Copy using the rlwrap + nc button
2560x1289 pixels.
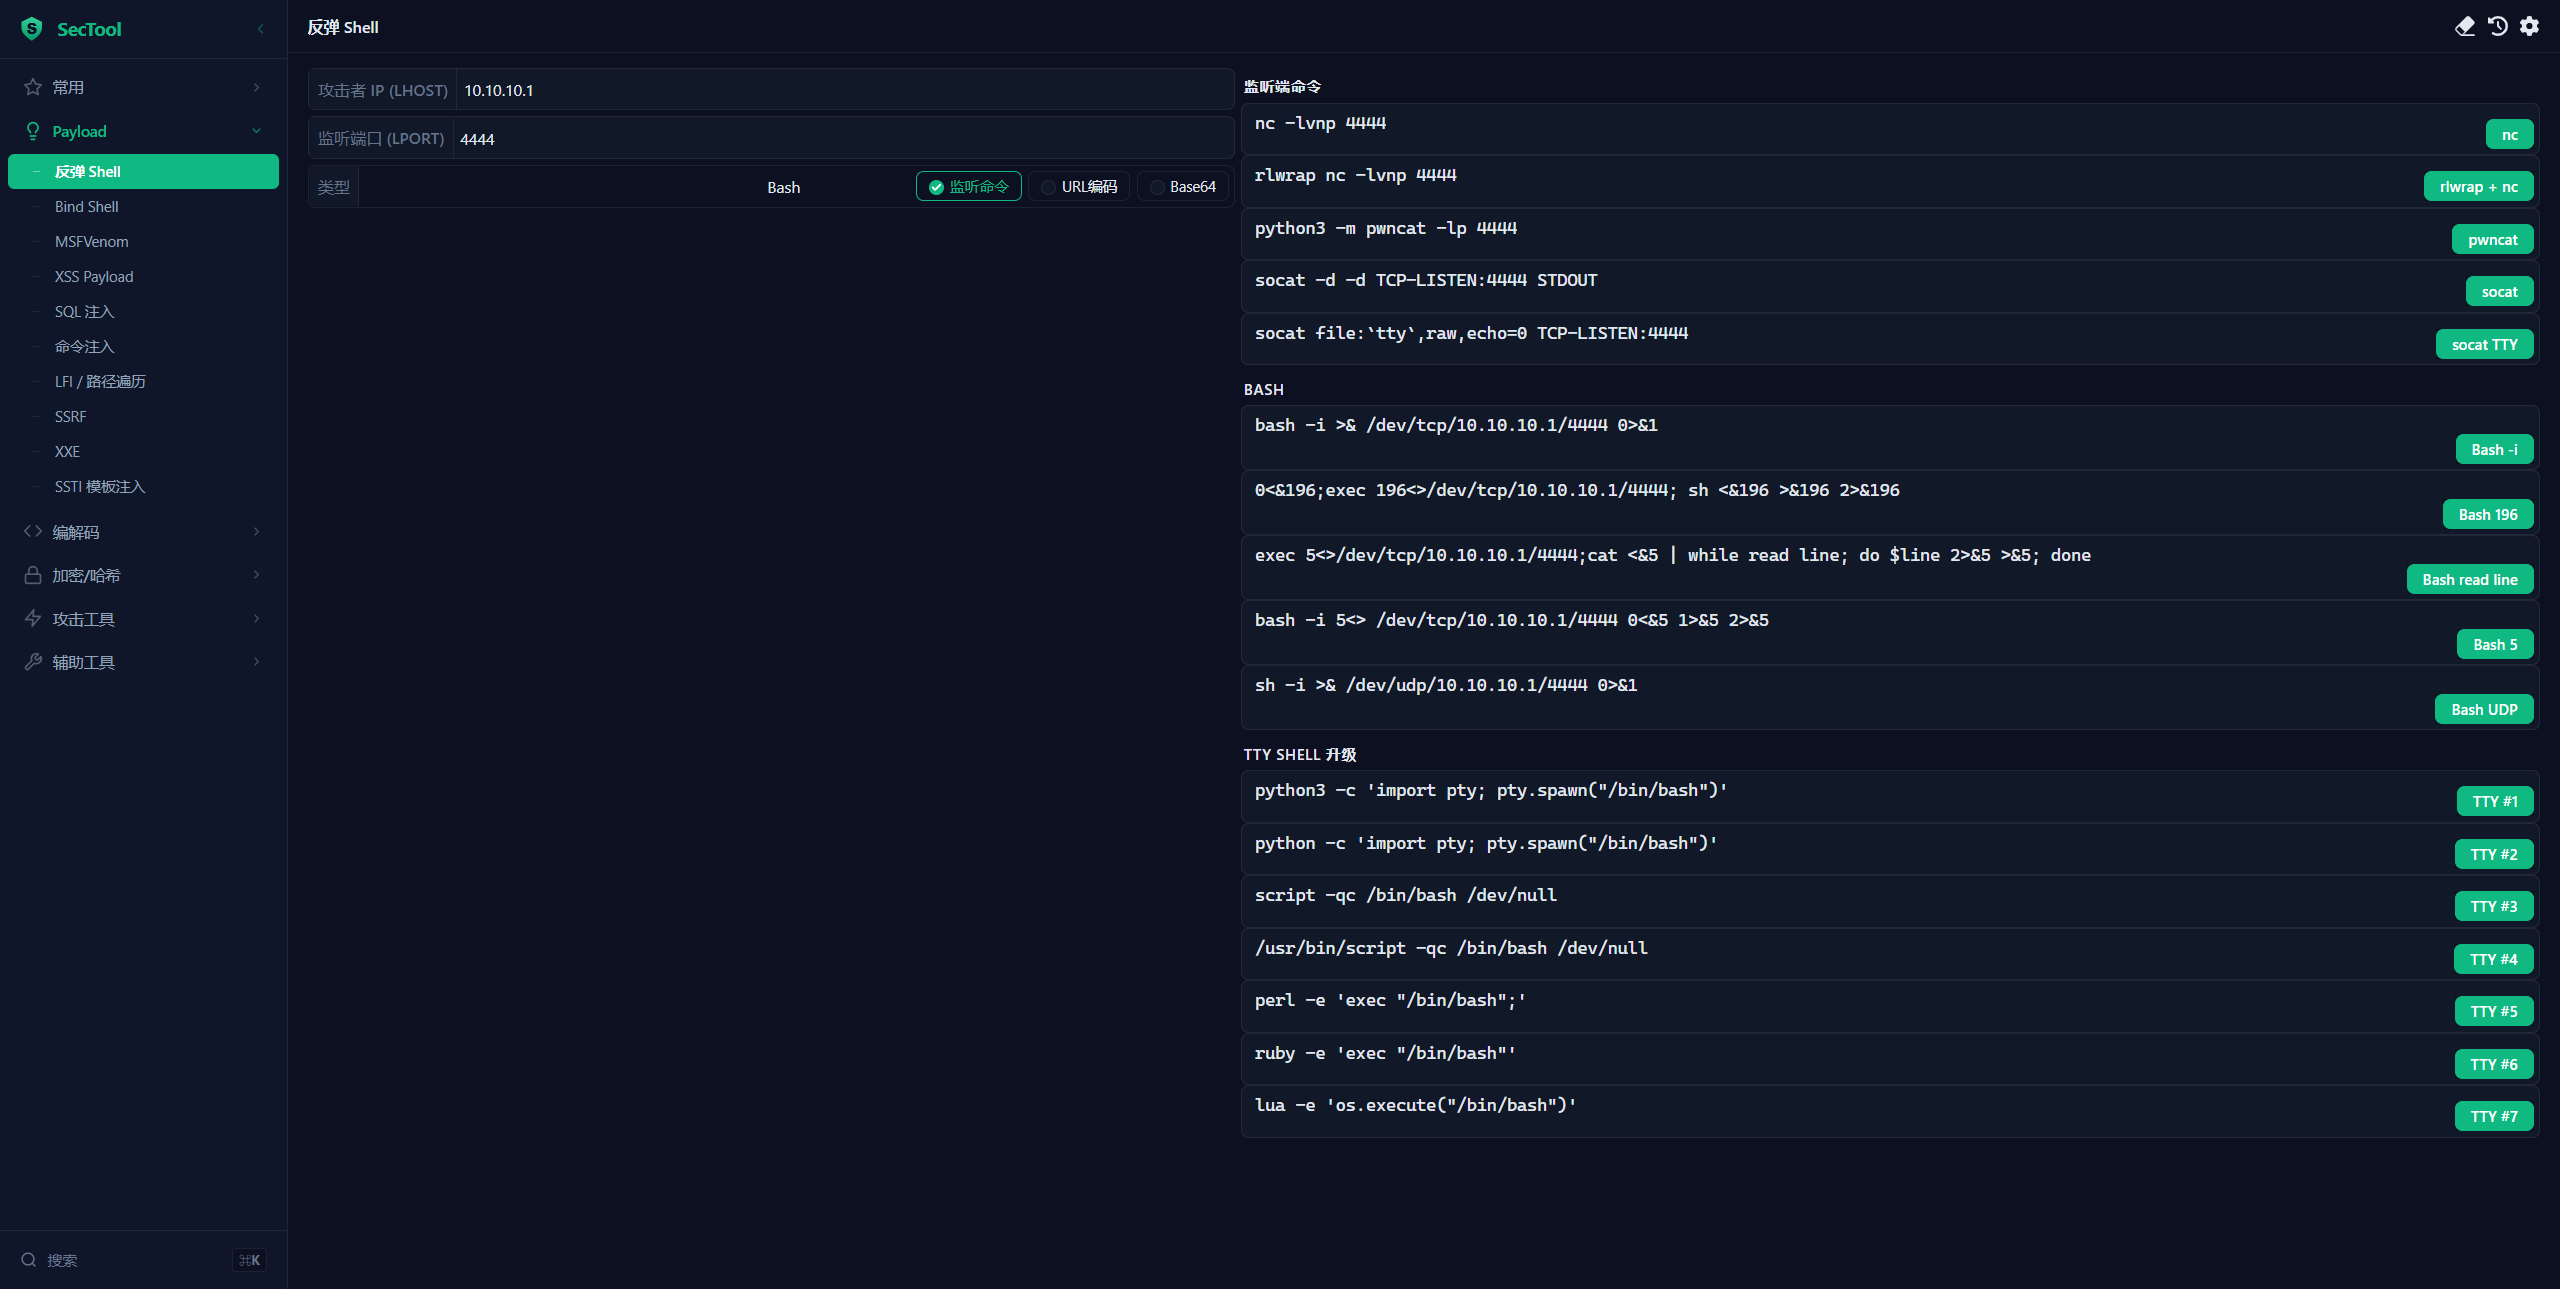2478,187
